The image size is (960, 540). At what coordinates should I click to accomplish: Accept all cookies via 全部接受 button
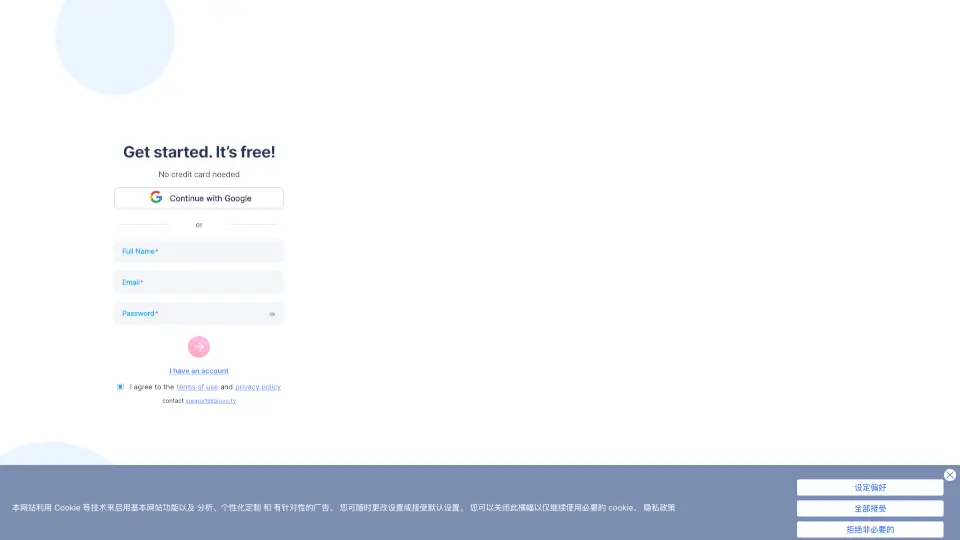[x=870, y=508]
